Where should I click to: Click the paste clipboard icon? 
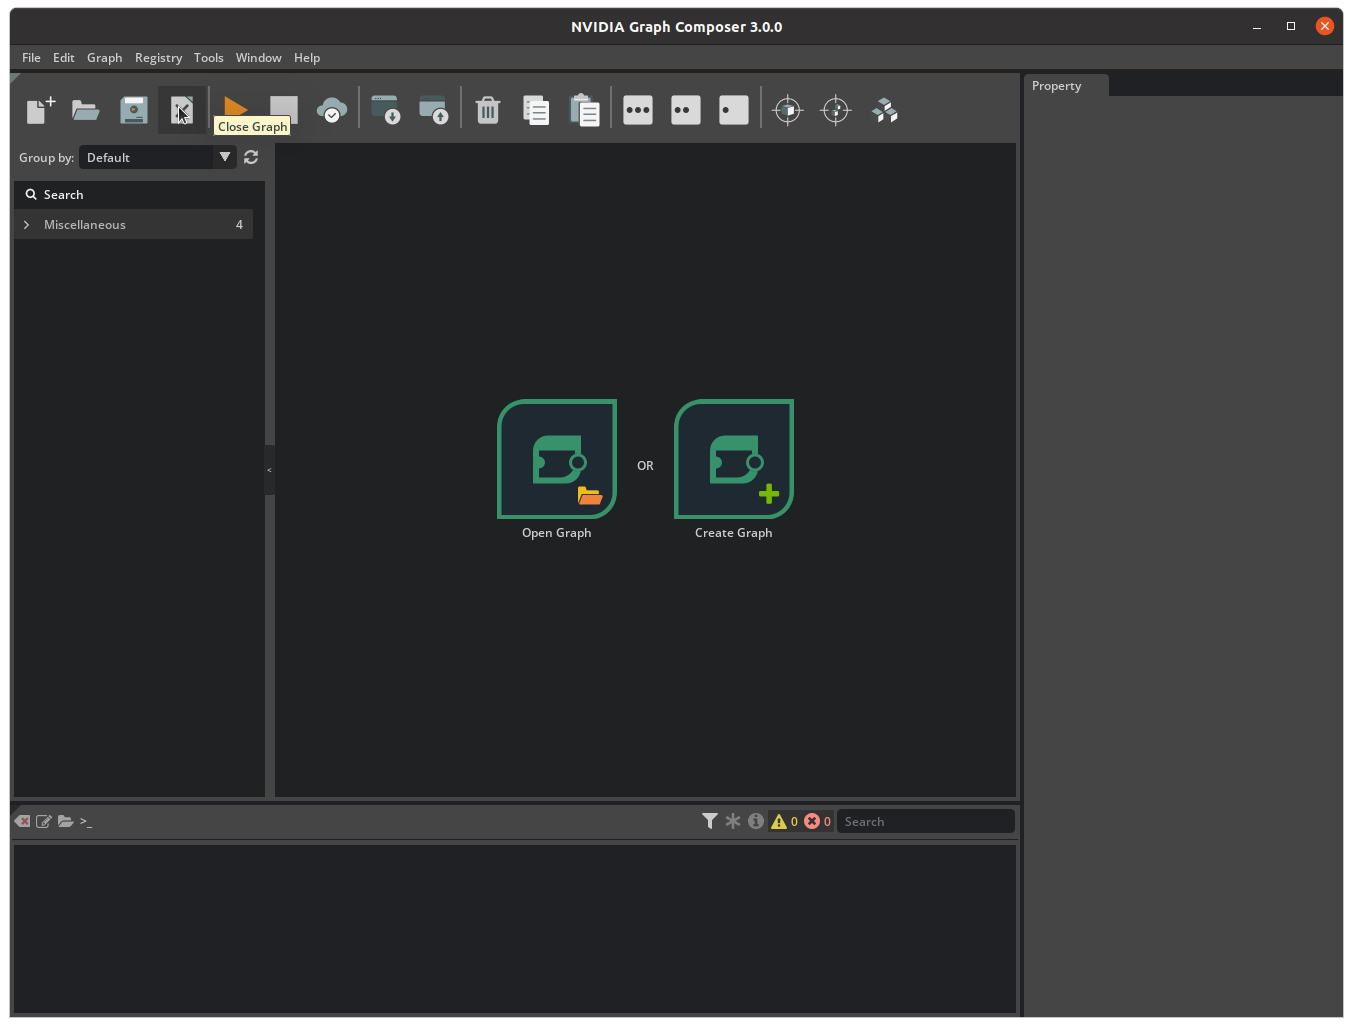(584, 110)
